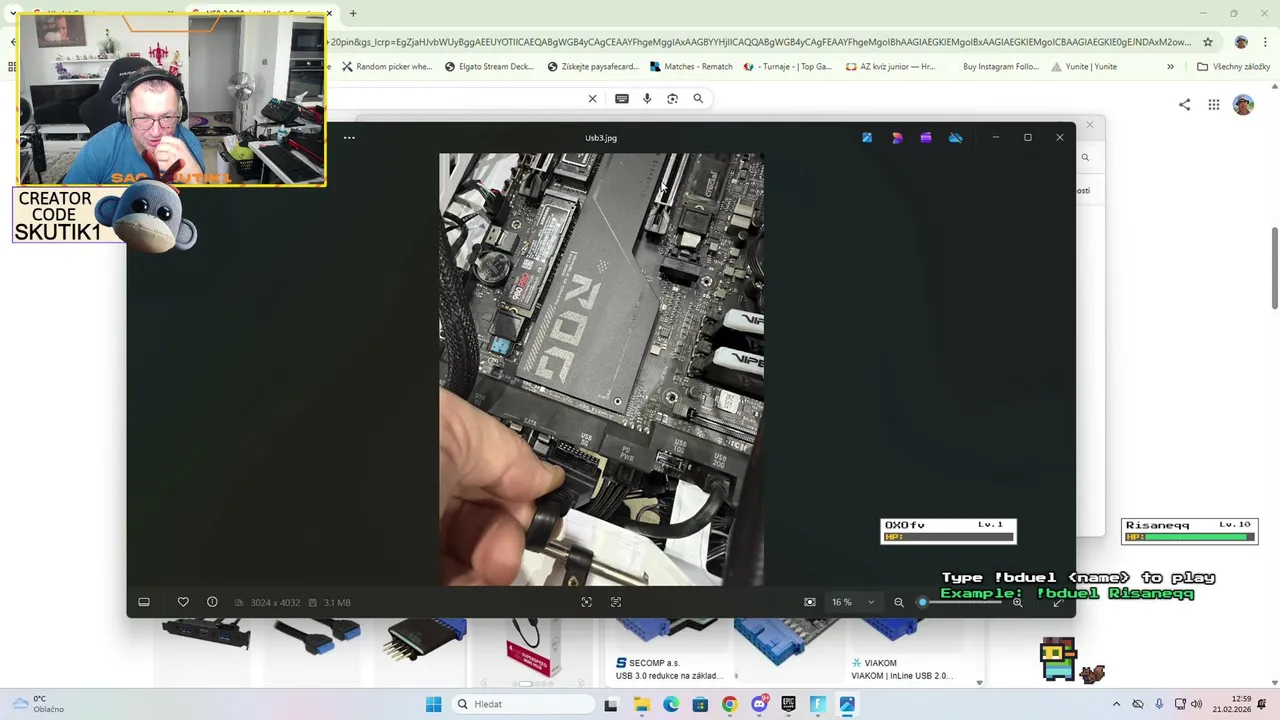
Task: Open the 16 % zoom level dropdown
Action: tap(853, 602)
